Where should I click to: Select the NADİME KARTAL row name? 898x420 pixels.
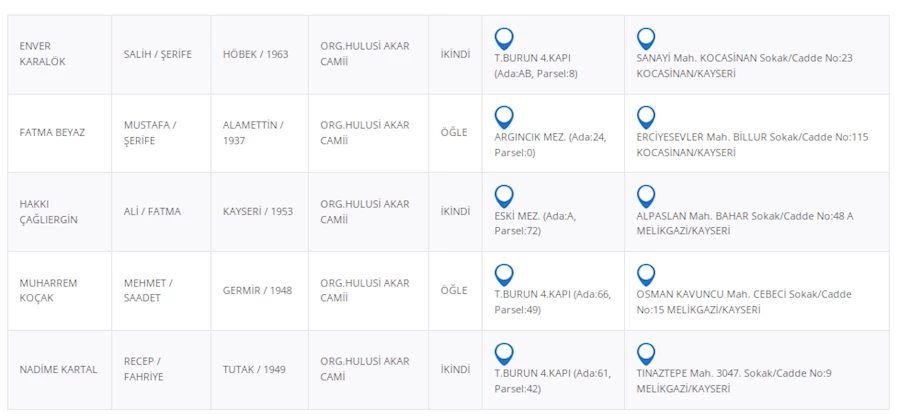(x=58, y=369)
